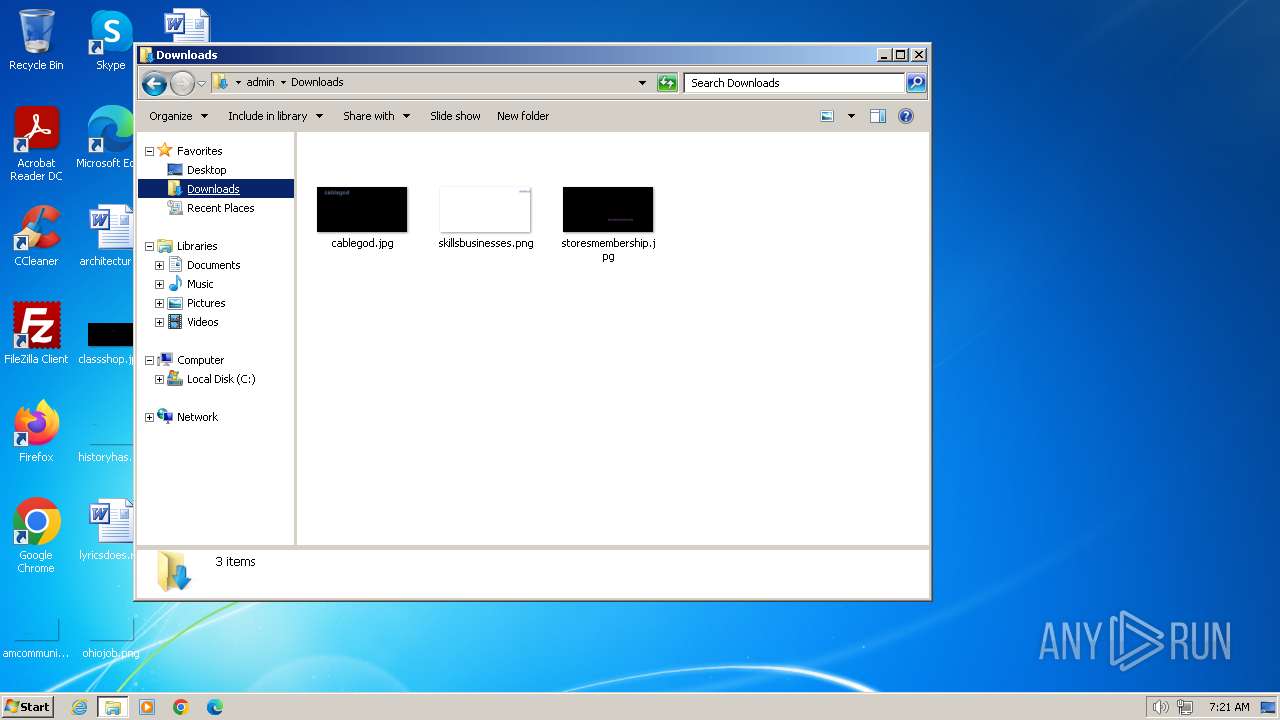Click the Firefox desktop icon

[36, 431]
